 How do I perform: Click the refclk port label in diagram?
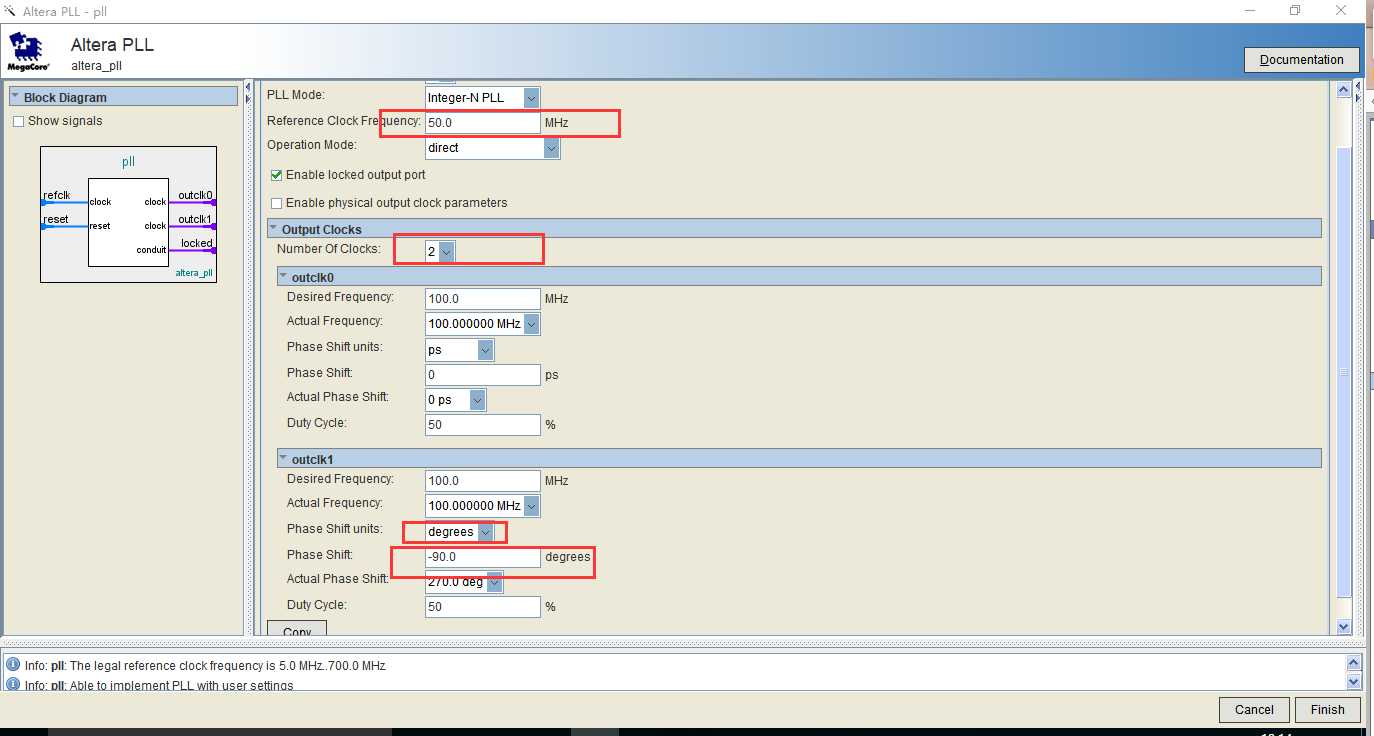[57, 195]
